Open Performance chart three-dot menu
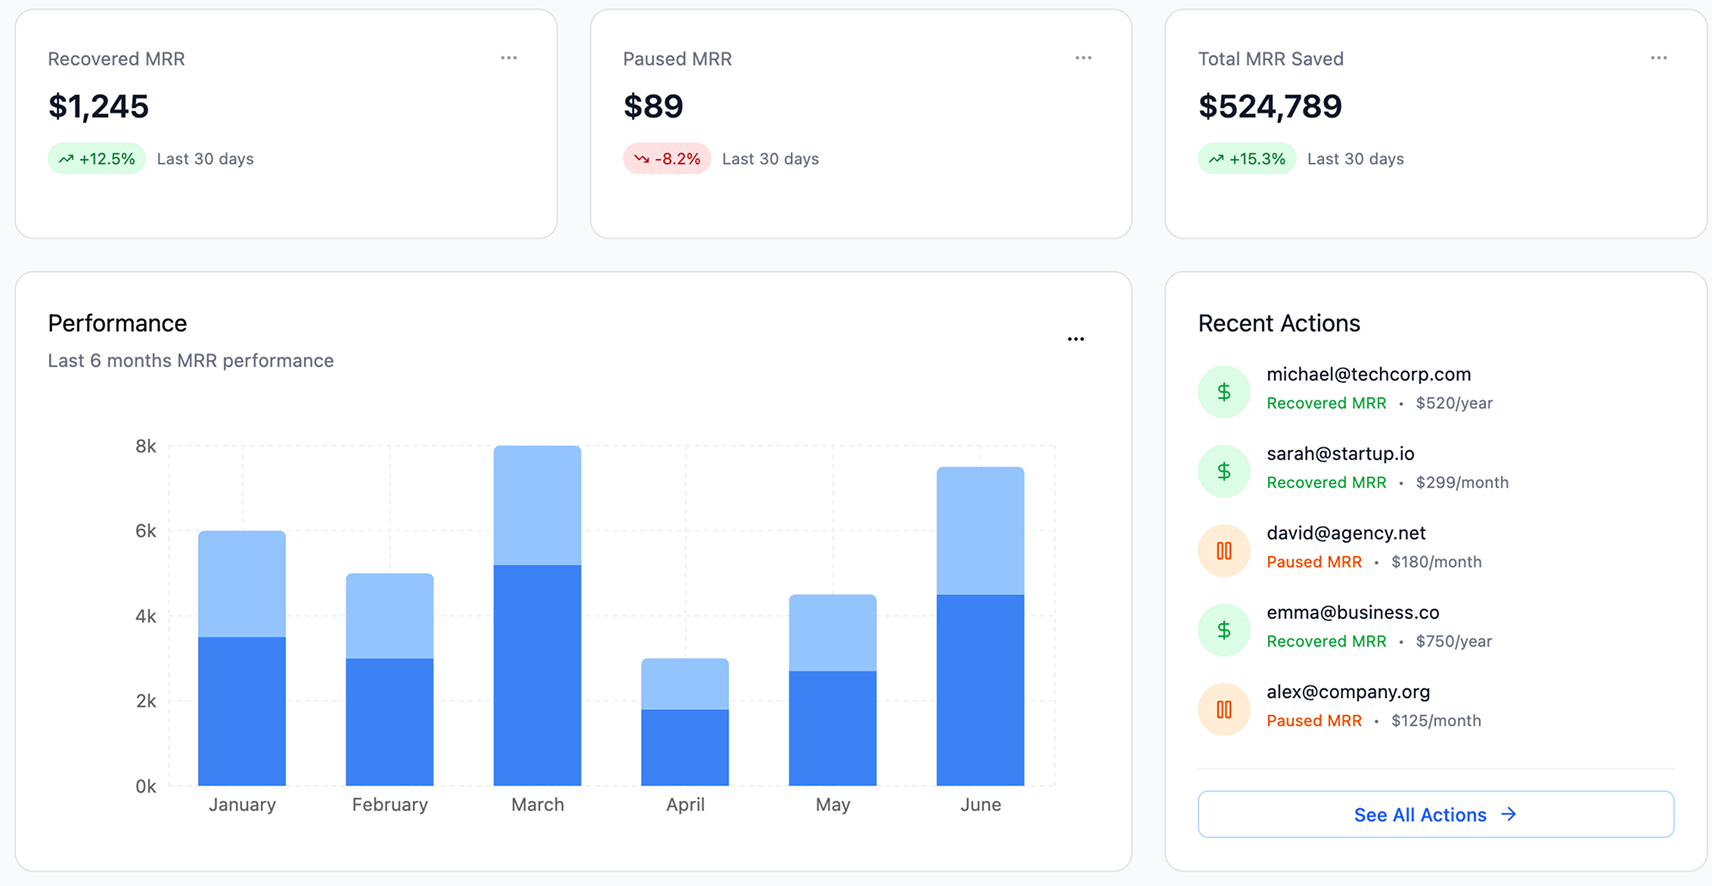Screen dimensions: 1712x886 1075,339
